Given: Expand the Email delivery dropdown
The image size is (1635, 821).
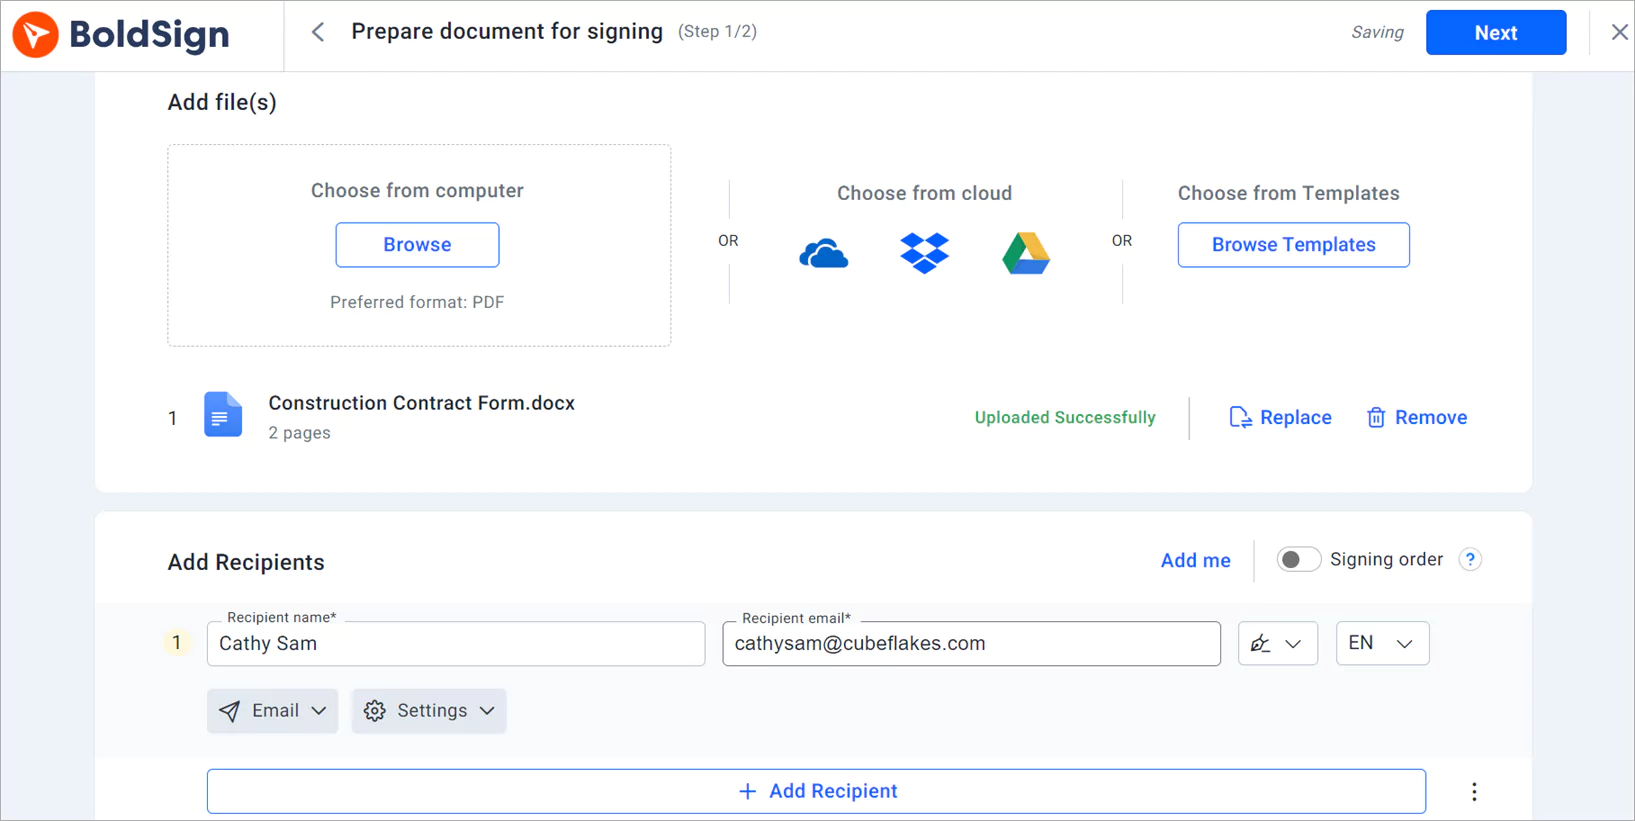Looking at the screenshot, I should [x=272, y=711].
